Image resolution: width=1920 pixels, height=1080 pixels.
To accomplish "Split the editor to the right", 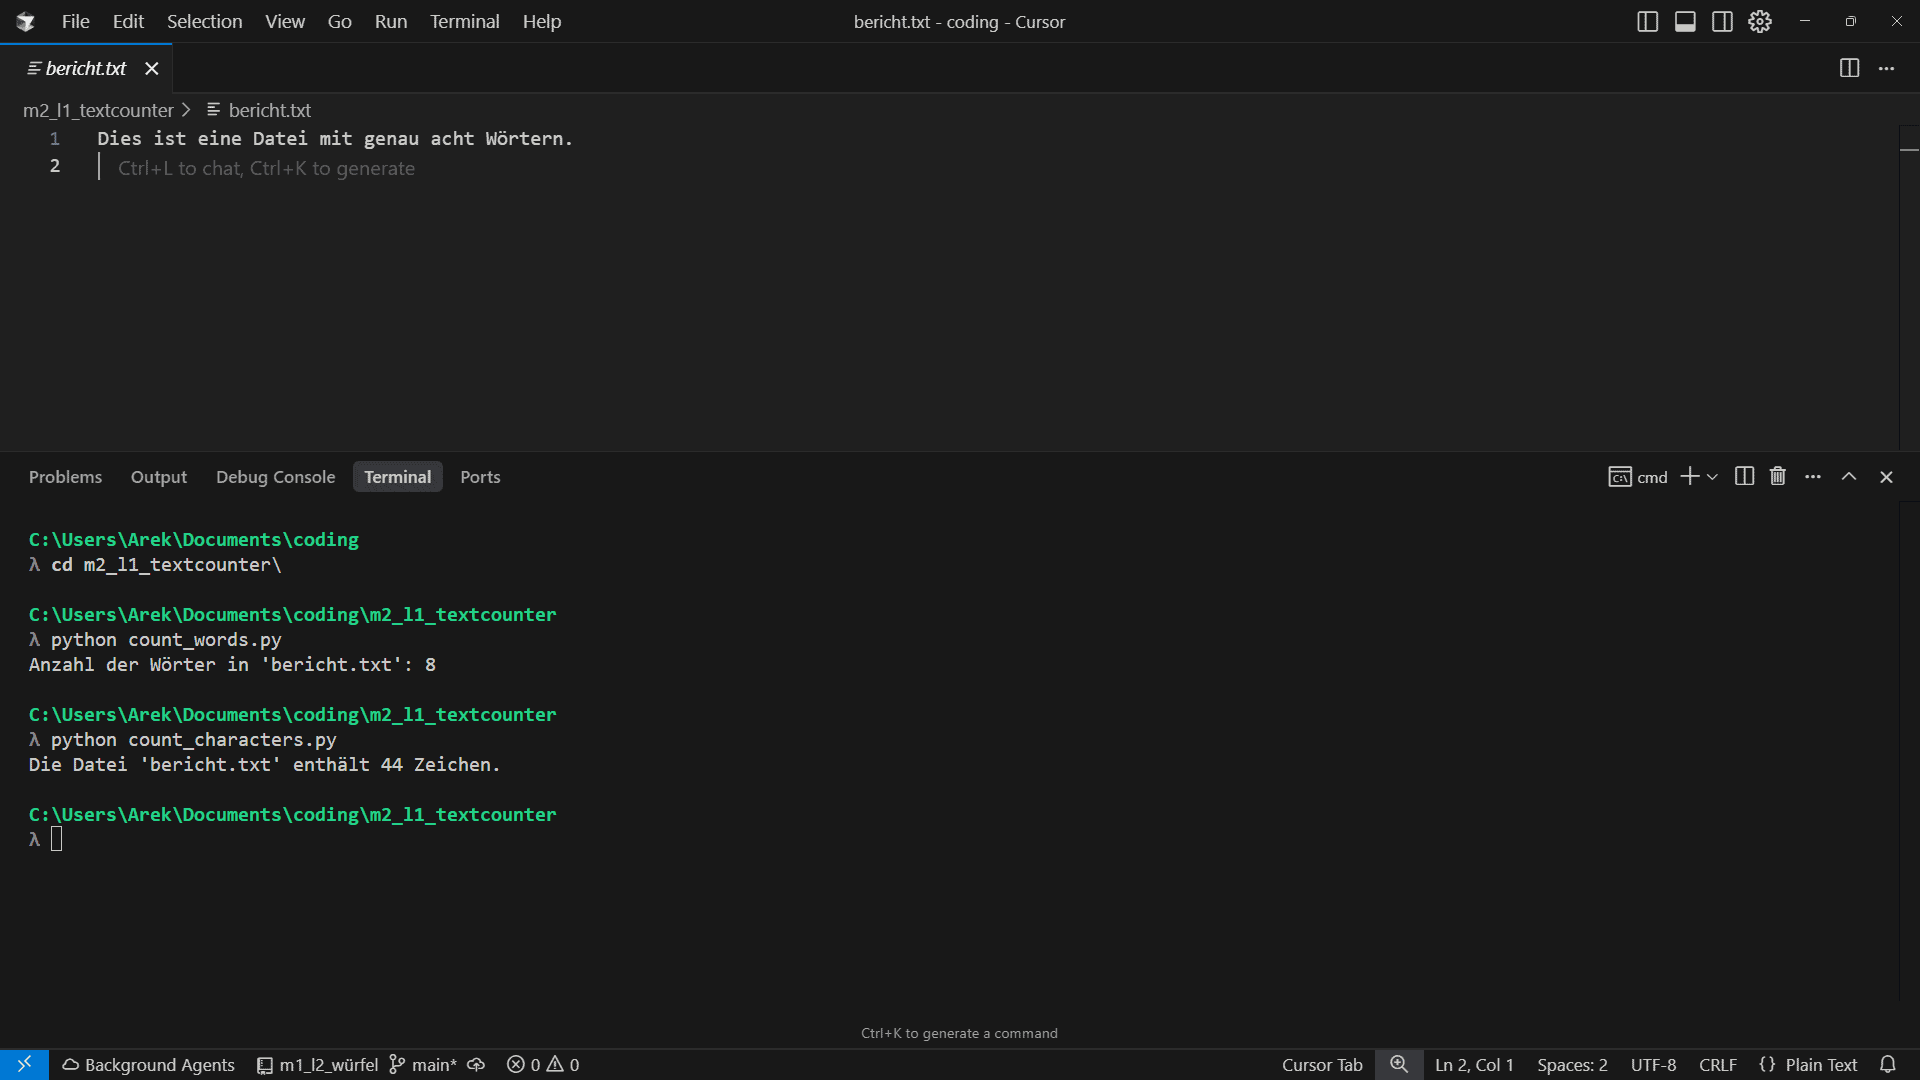I will (x=1849, y=68).
